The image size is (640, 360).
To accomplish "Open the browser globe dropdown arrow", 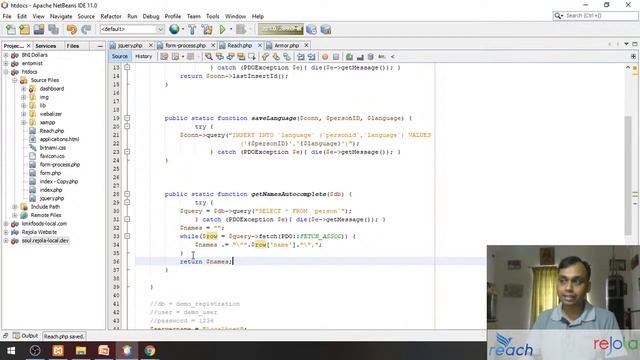I will click(x=182, y=29).
